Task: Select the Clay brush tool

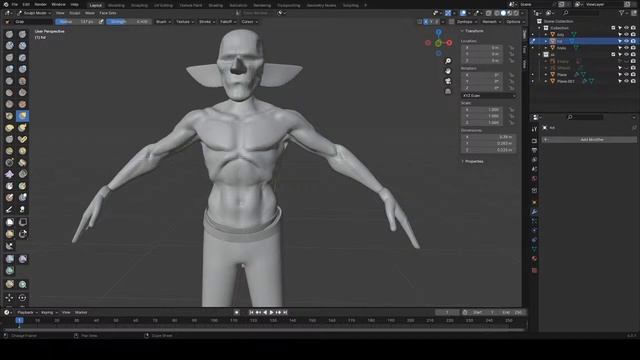Action: (x=9, y=46)
